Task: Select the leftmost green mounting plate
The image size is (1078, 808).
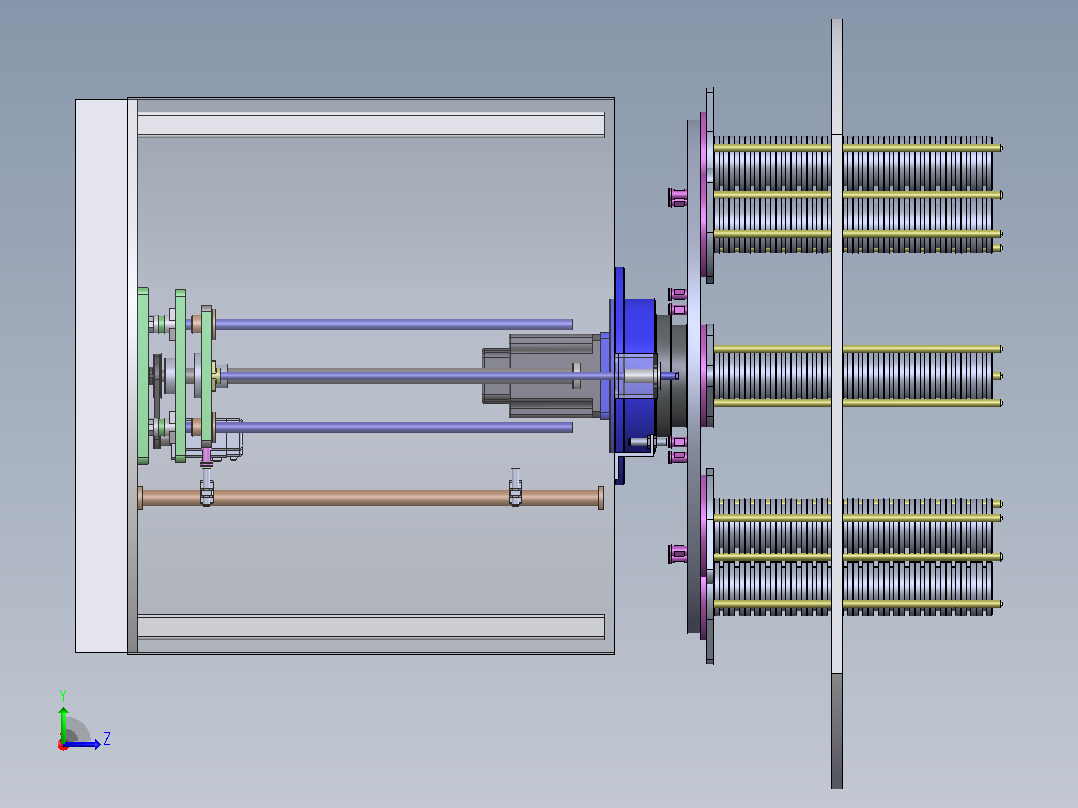Action: 143,375
